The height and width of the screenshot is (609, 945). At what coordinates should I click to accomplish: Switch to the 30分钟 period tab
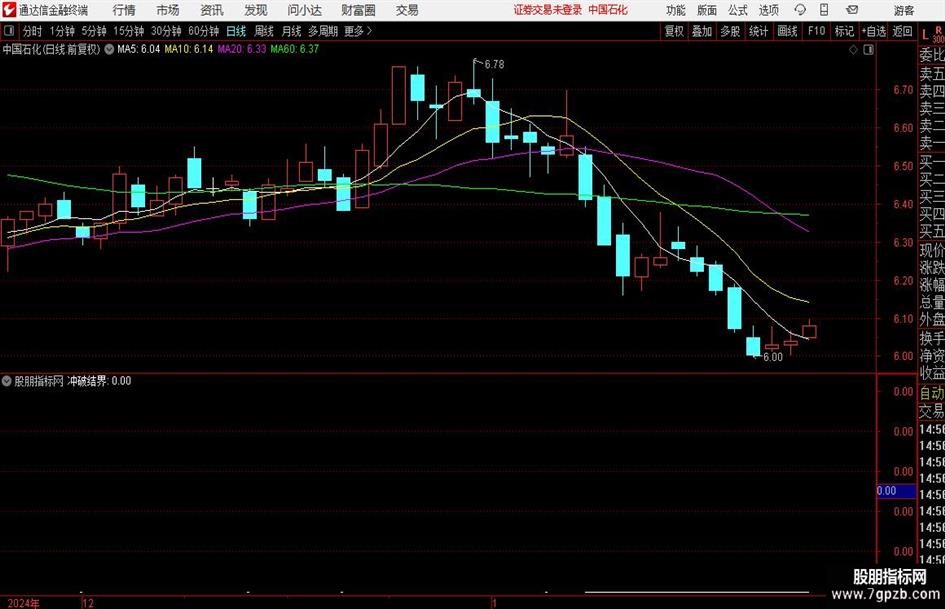[x=166, y=31]
